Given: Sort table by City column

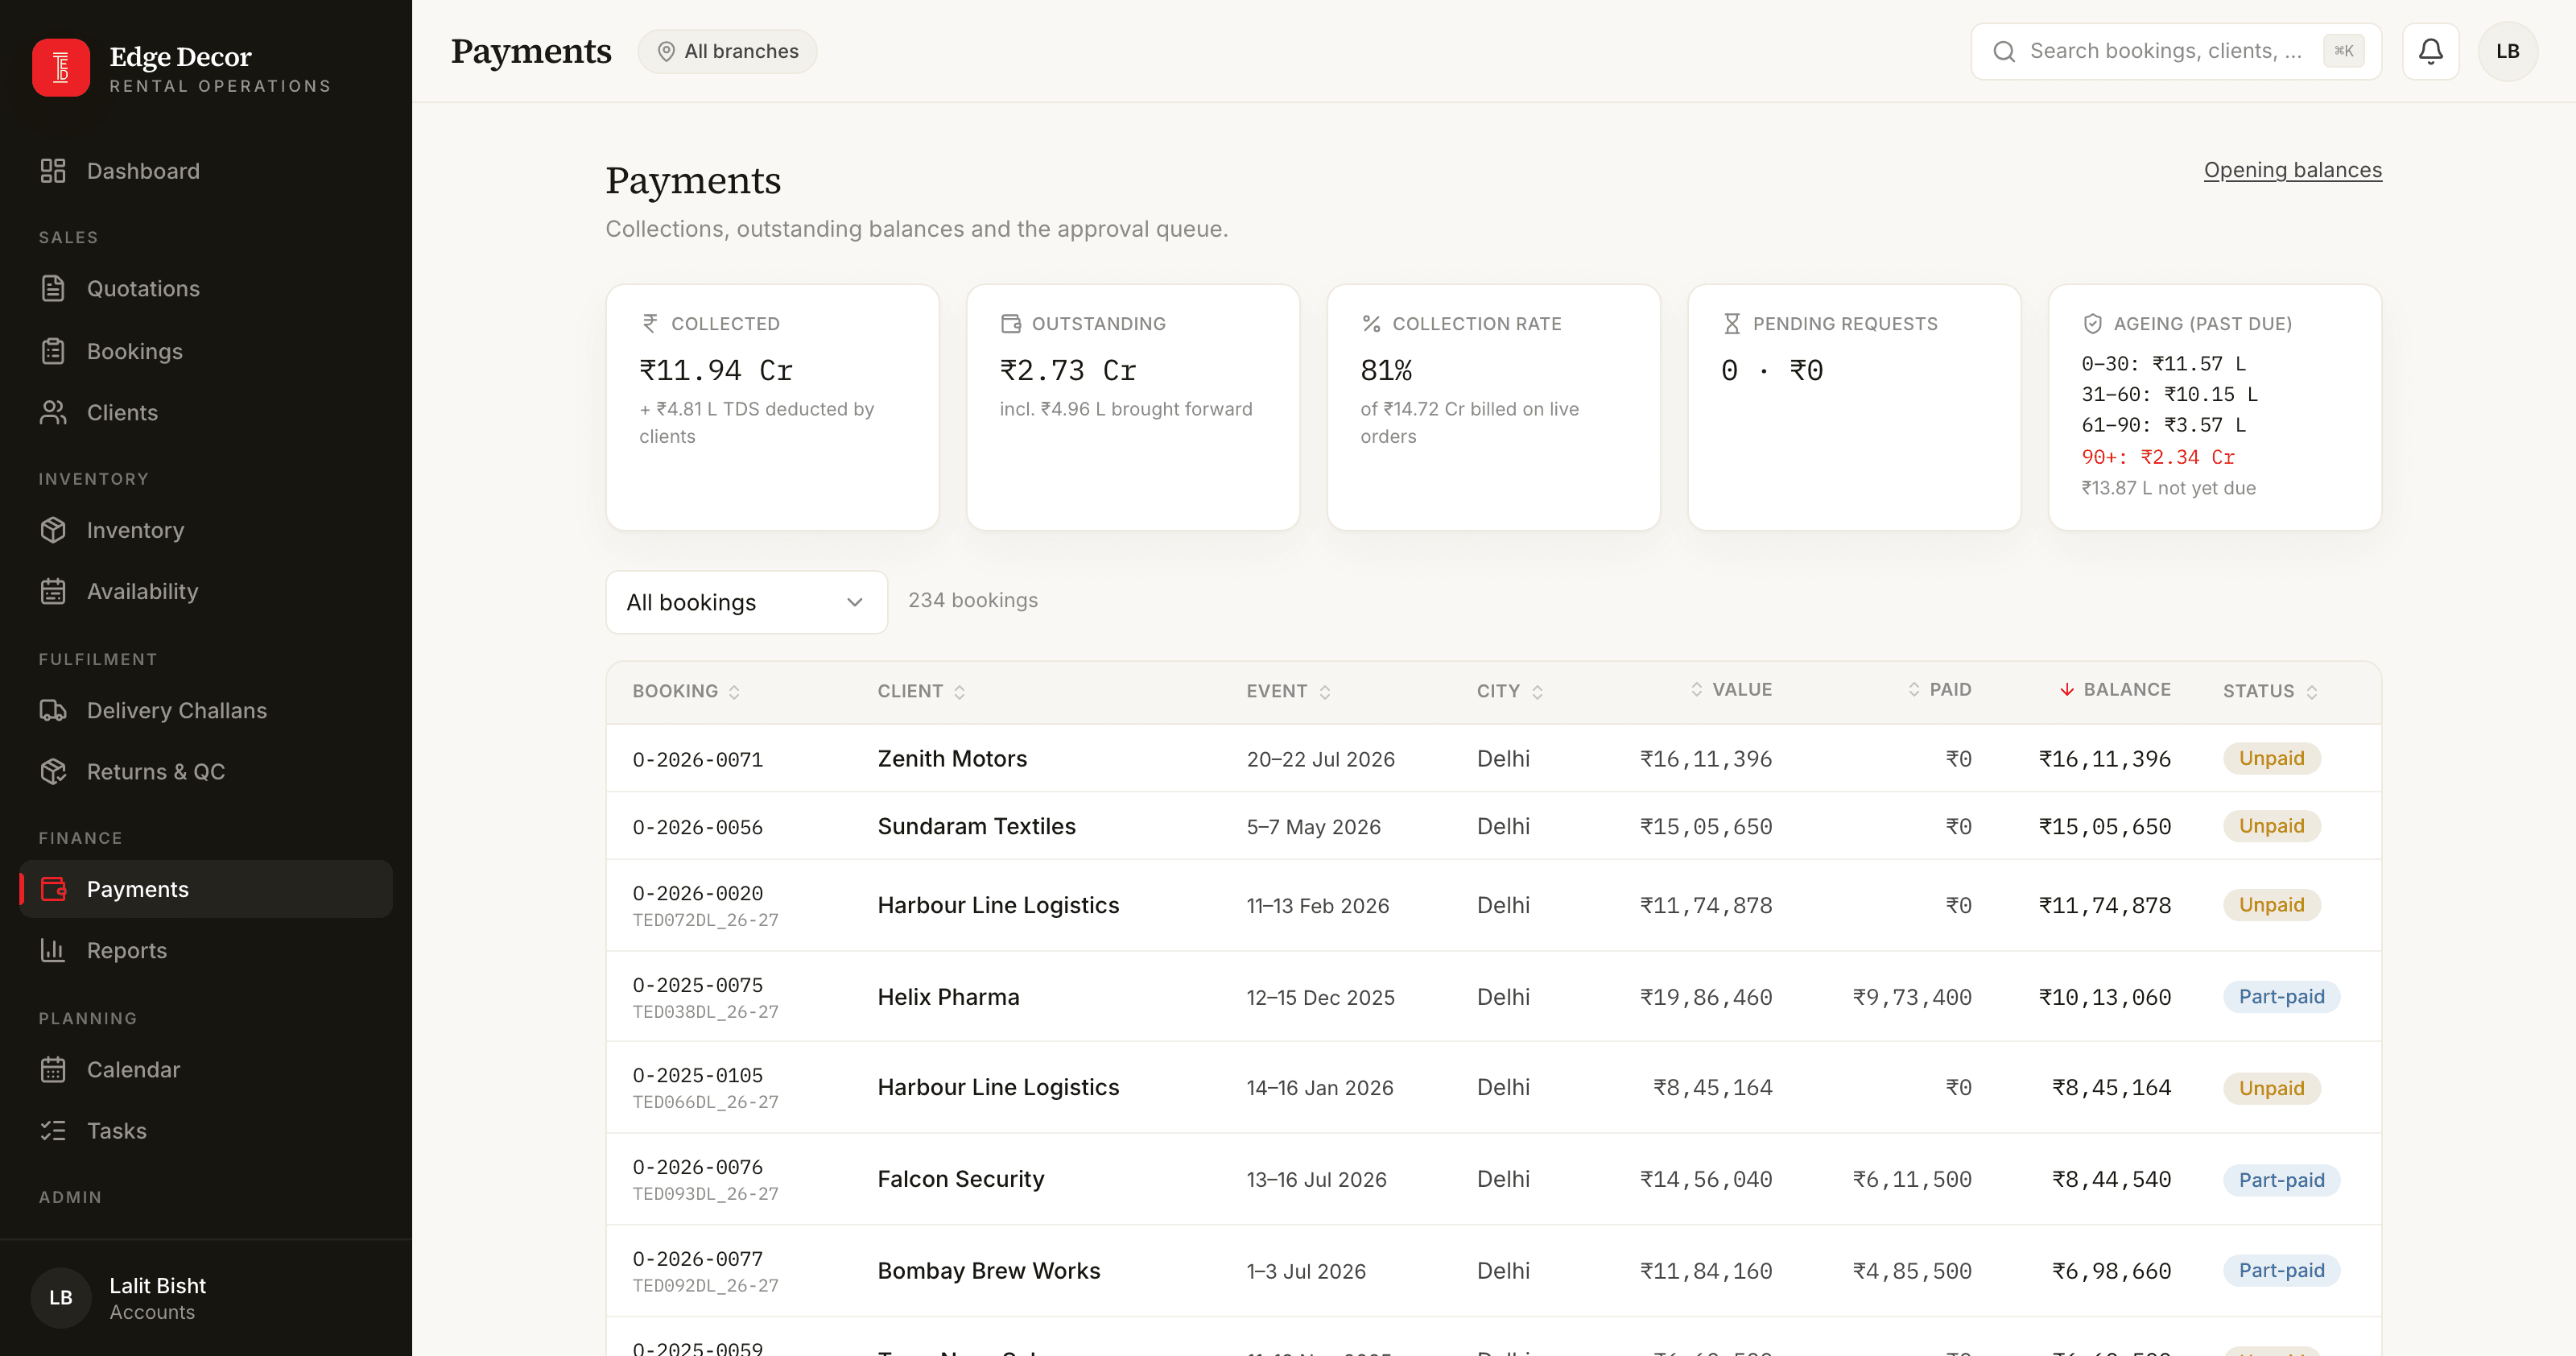Looking at the screenshot, I should coord(1510,691).
